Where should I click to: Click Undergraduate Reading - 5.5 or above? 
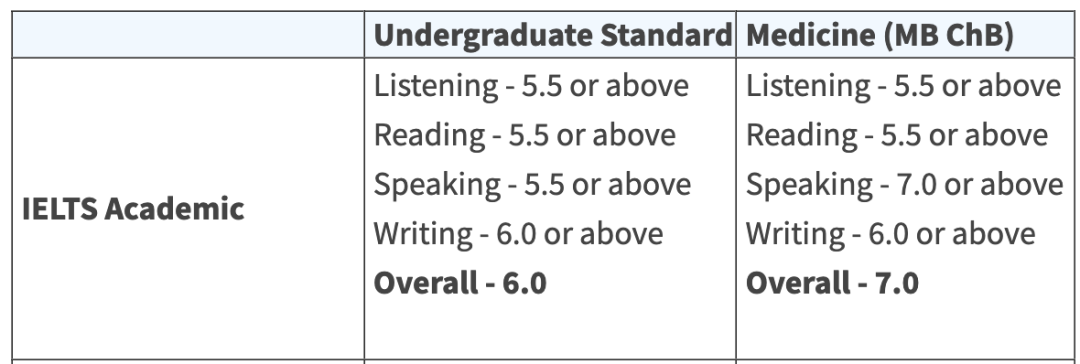point(525,135)
